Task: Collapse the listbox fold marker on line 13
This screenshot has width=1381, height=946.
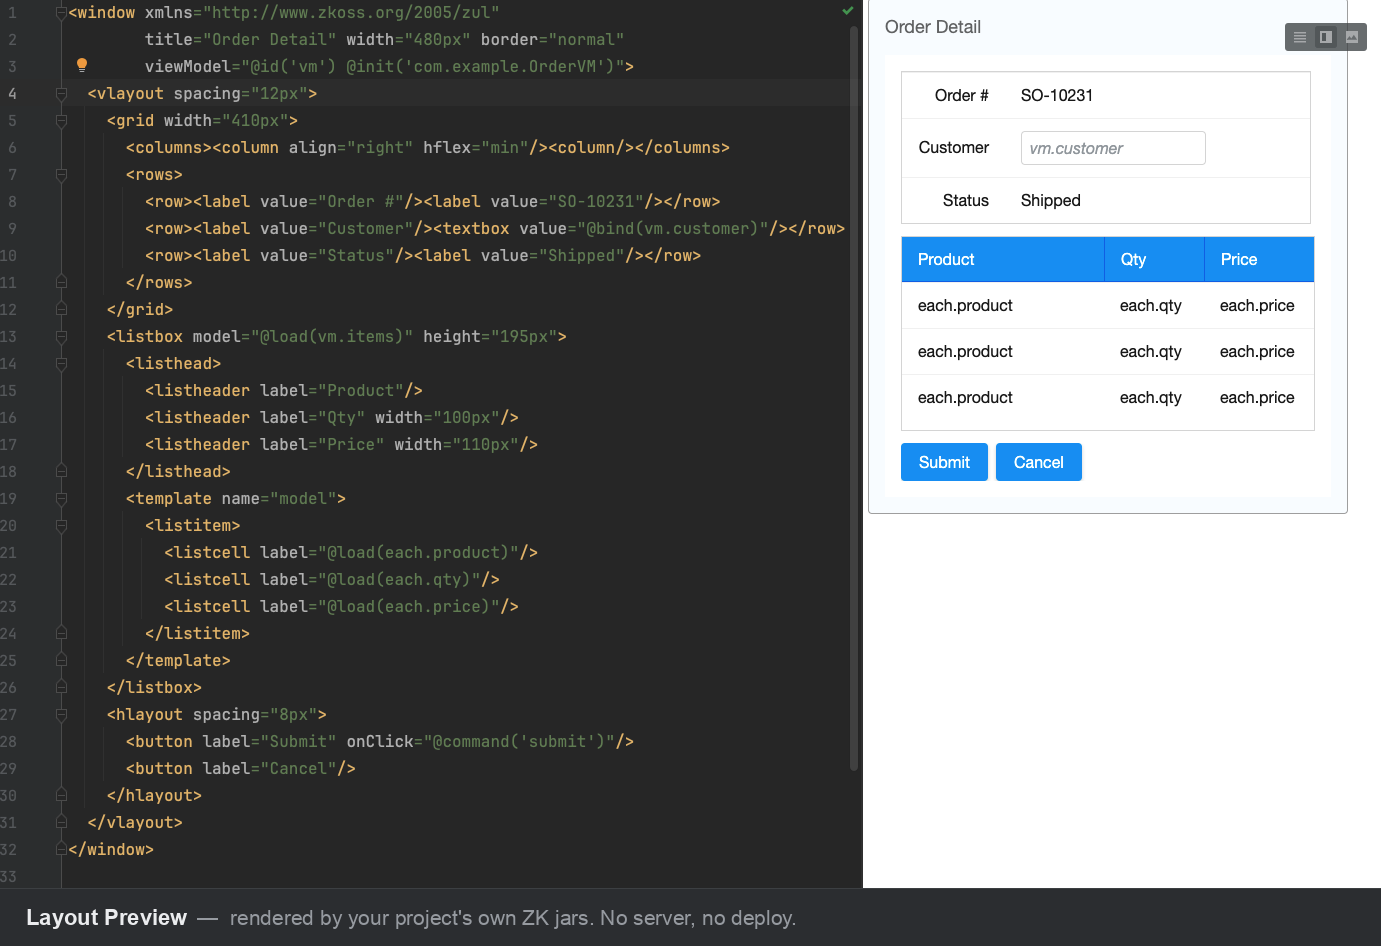Action: [62, 336]
